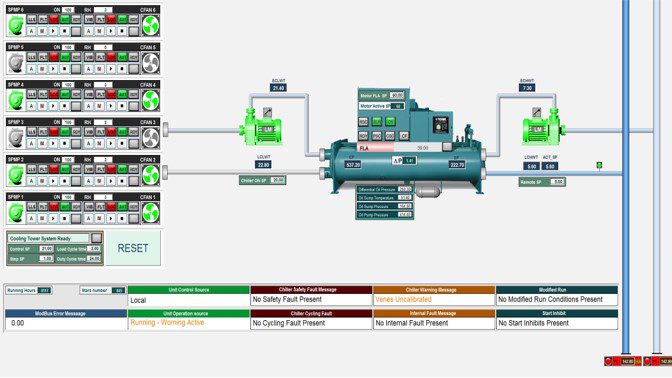672x378 pixels.
Task: Set SPMP 6 to Auto mode (A)
Action: coord(31,31)
